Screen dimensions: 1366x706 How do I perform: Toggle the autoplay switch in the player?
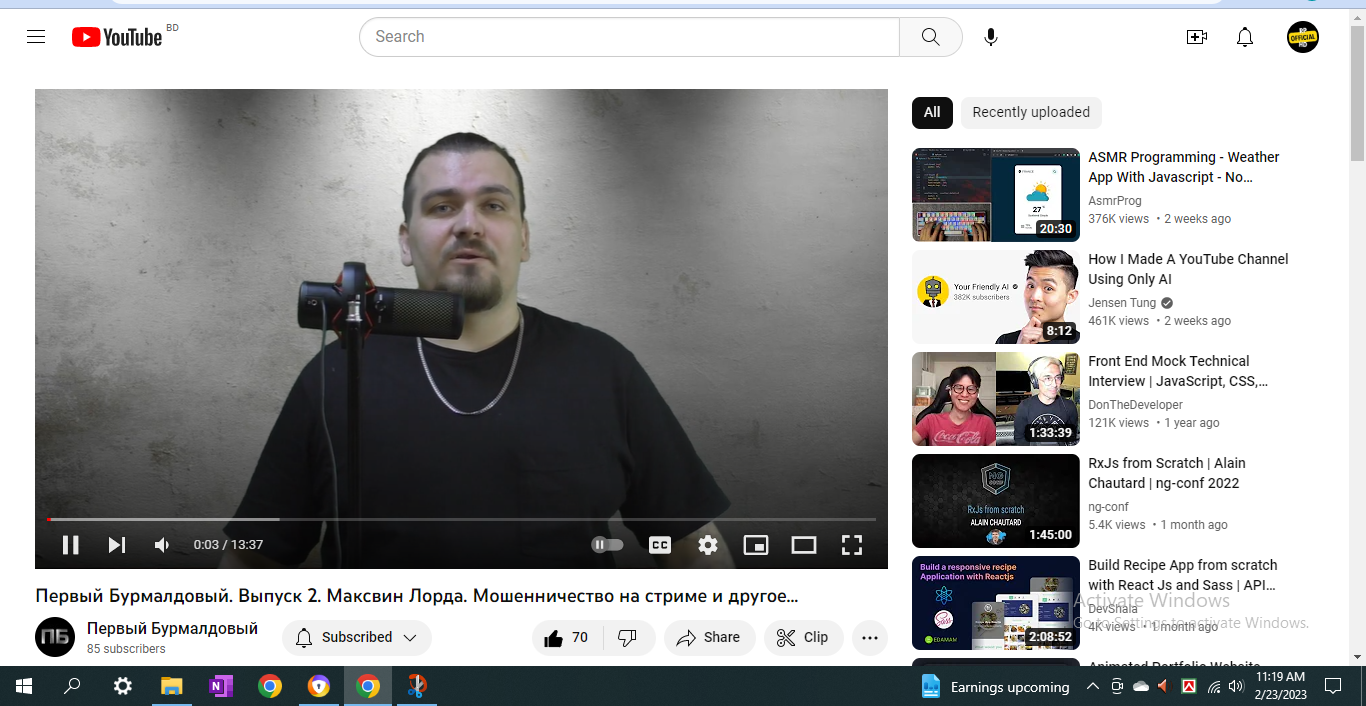[x=607, y=545]
